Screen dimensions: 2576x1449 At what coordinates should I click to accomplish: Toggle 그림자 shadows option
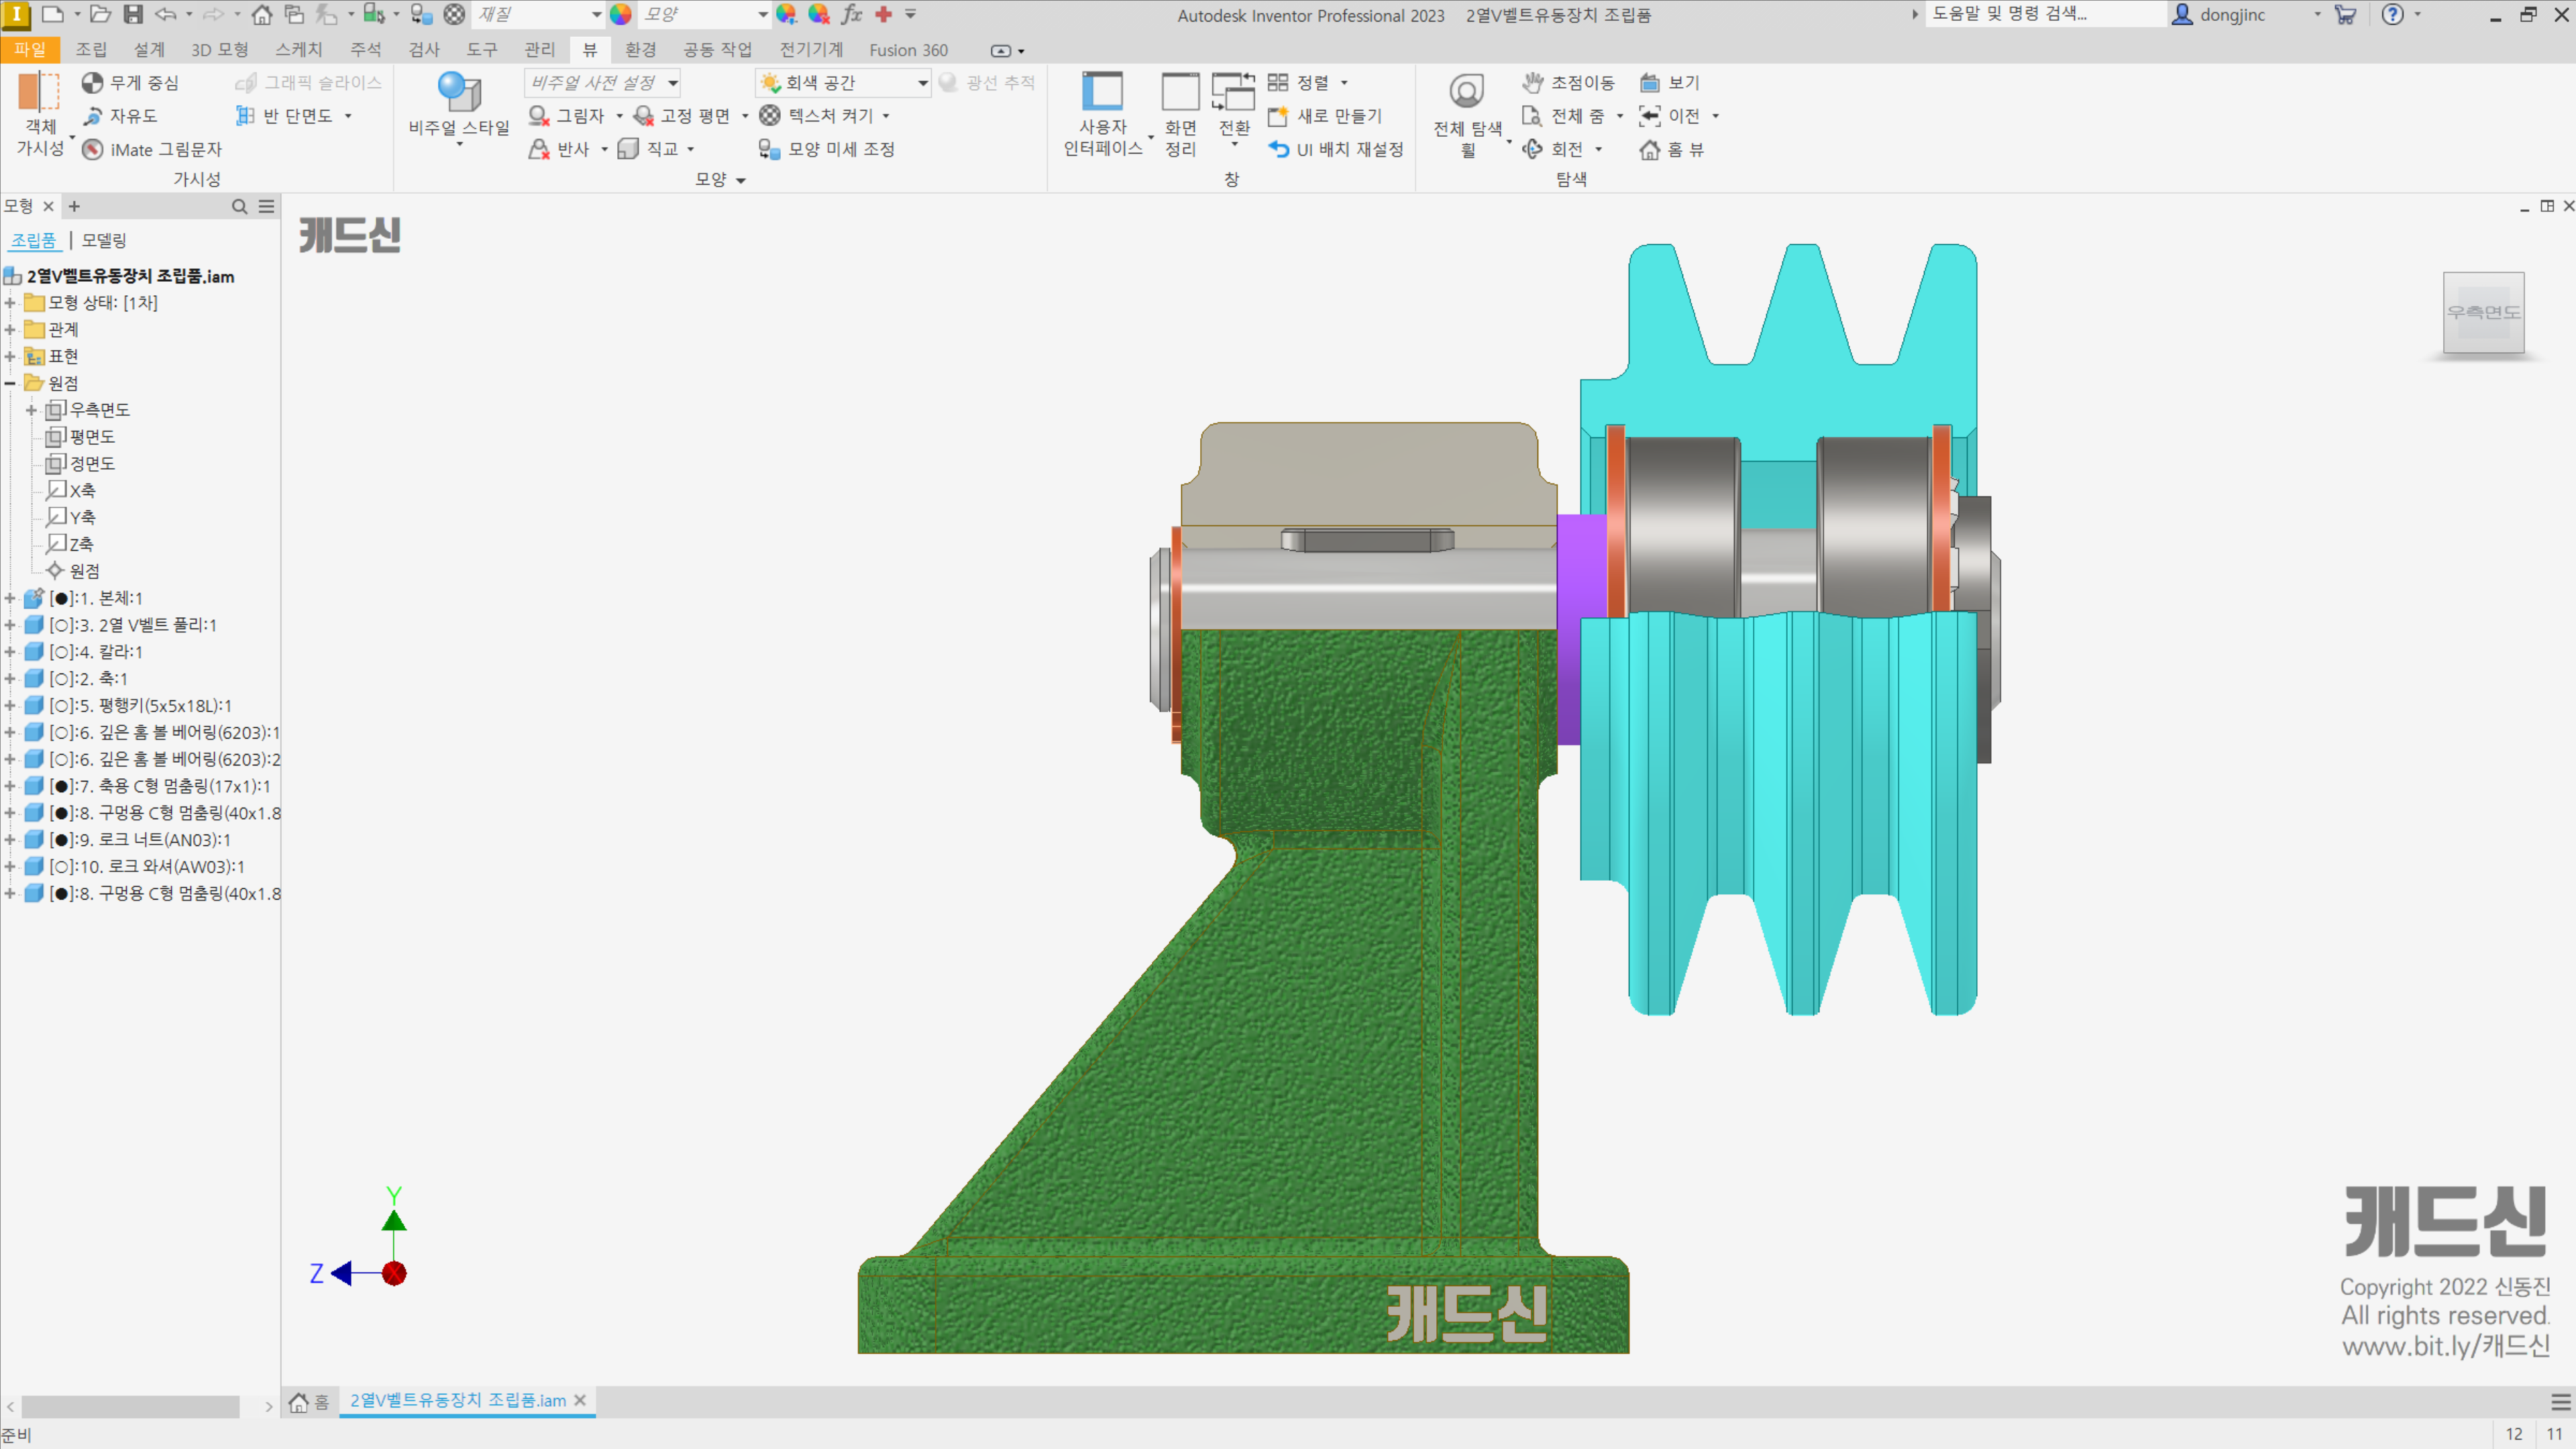tap(567, 116)
